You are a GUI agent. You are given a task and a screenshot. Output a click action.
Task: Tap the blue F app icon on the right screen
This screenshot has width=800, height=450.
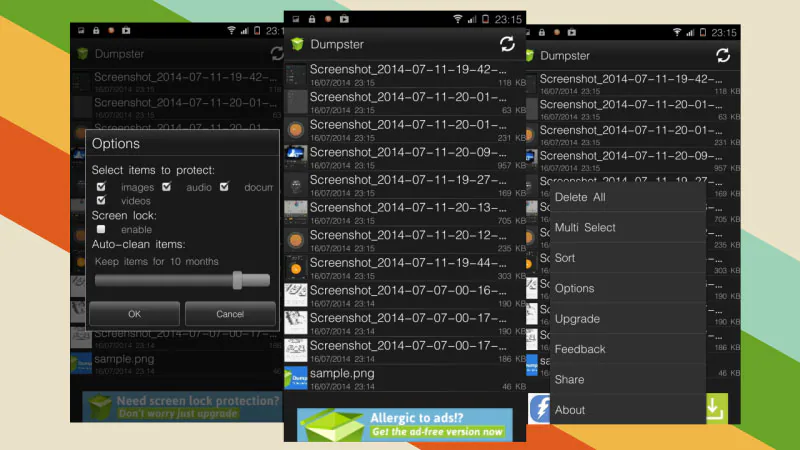(539, 408)
